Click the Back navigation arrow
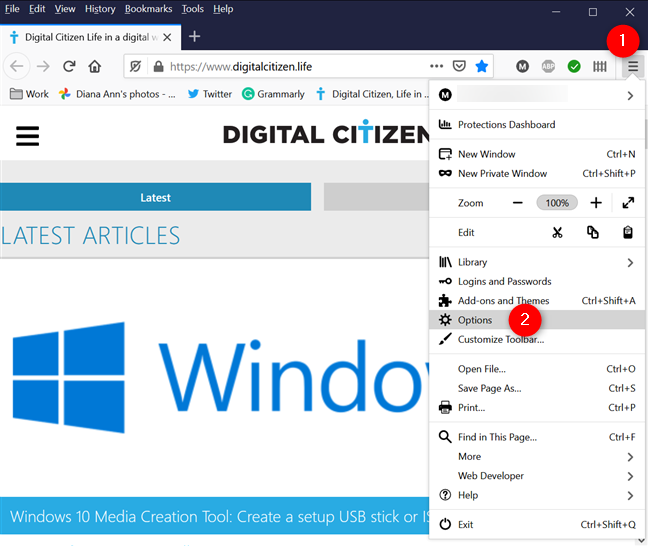The width and height of the screenshot is (648, 546). click(x=17, y=66)
